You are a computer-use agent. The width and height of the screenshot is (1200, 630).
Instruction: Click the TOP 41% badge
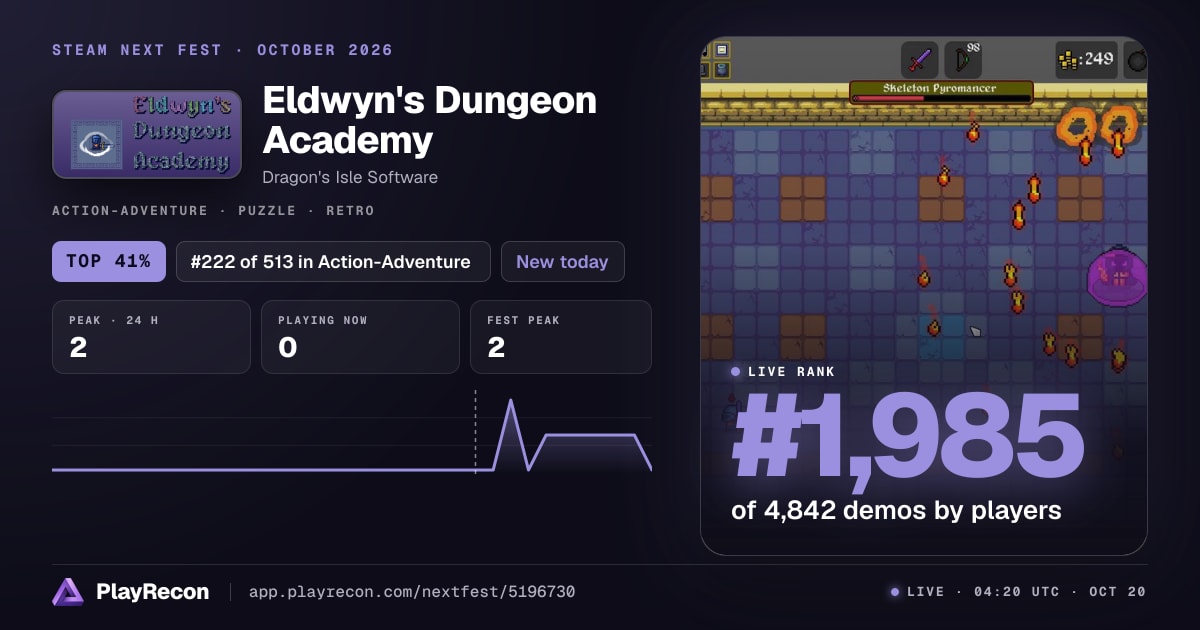pos(109,262)
